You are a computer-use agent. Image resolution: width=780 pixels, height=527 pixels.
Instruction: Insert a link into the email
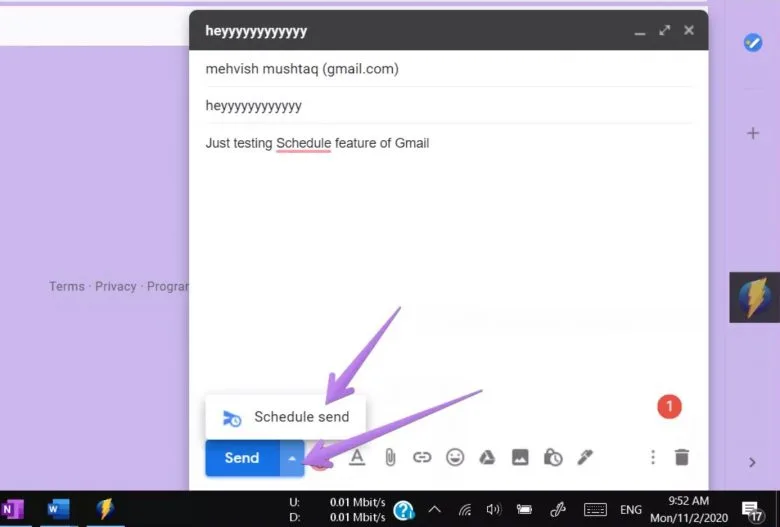tap(422, 457)
